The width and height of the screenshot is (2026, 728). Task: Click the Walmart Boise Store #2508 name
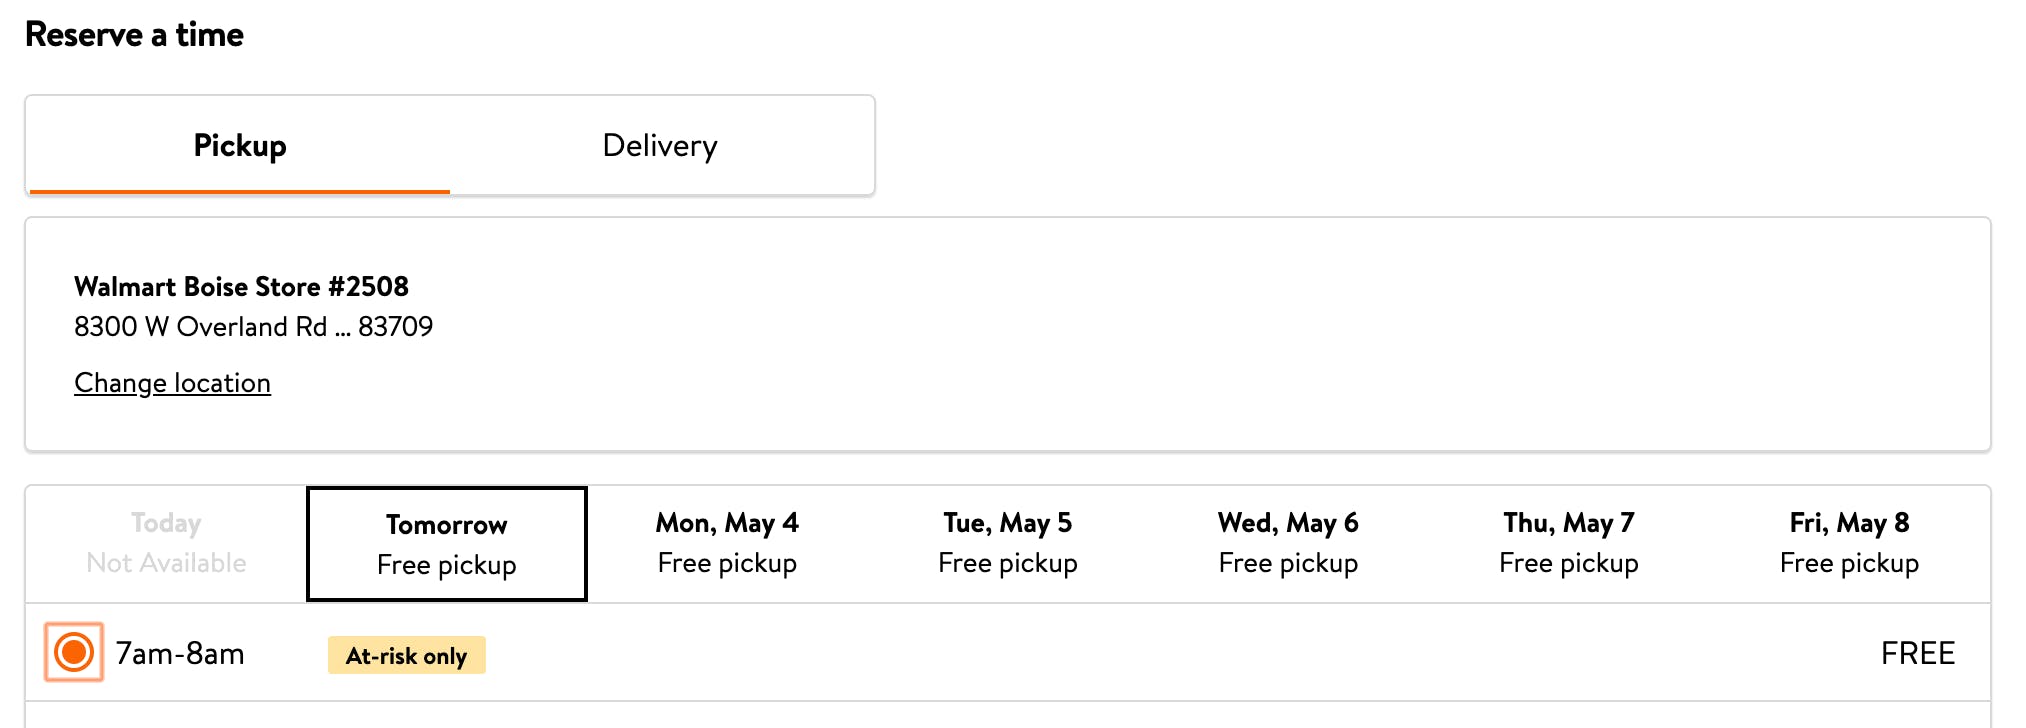coord(241,287)
